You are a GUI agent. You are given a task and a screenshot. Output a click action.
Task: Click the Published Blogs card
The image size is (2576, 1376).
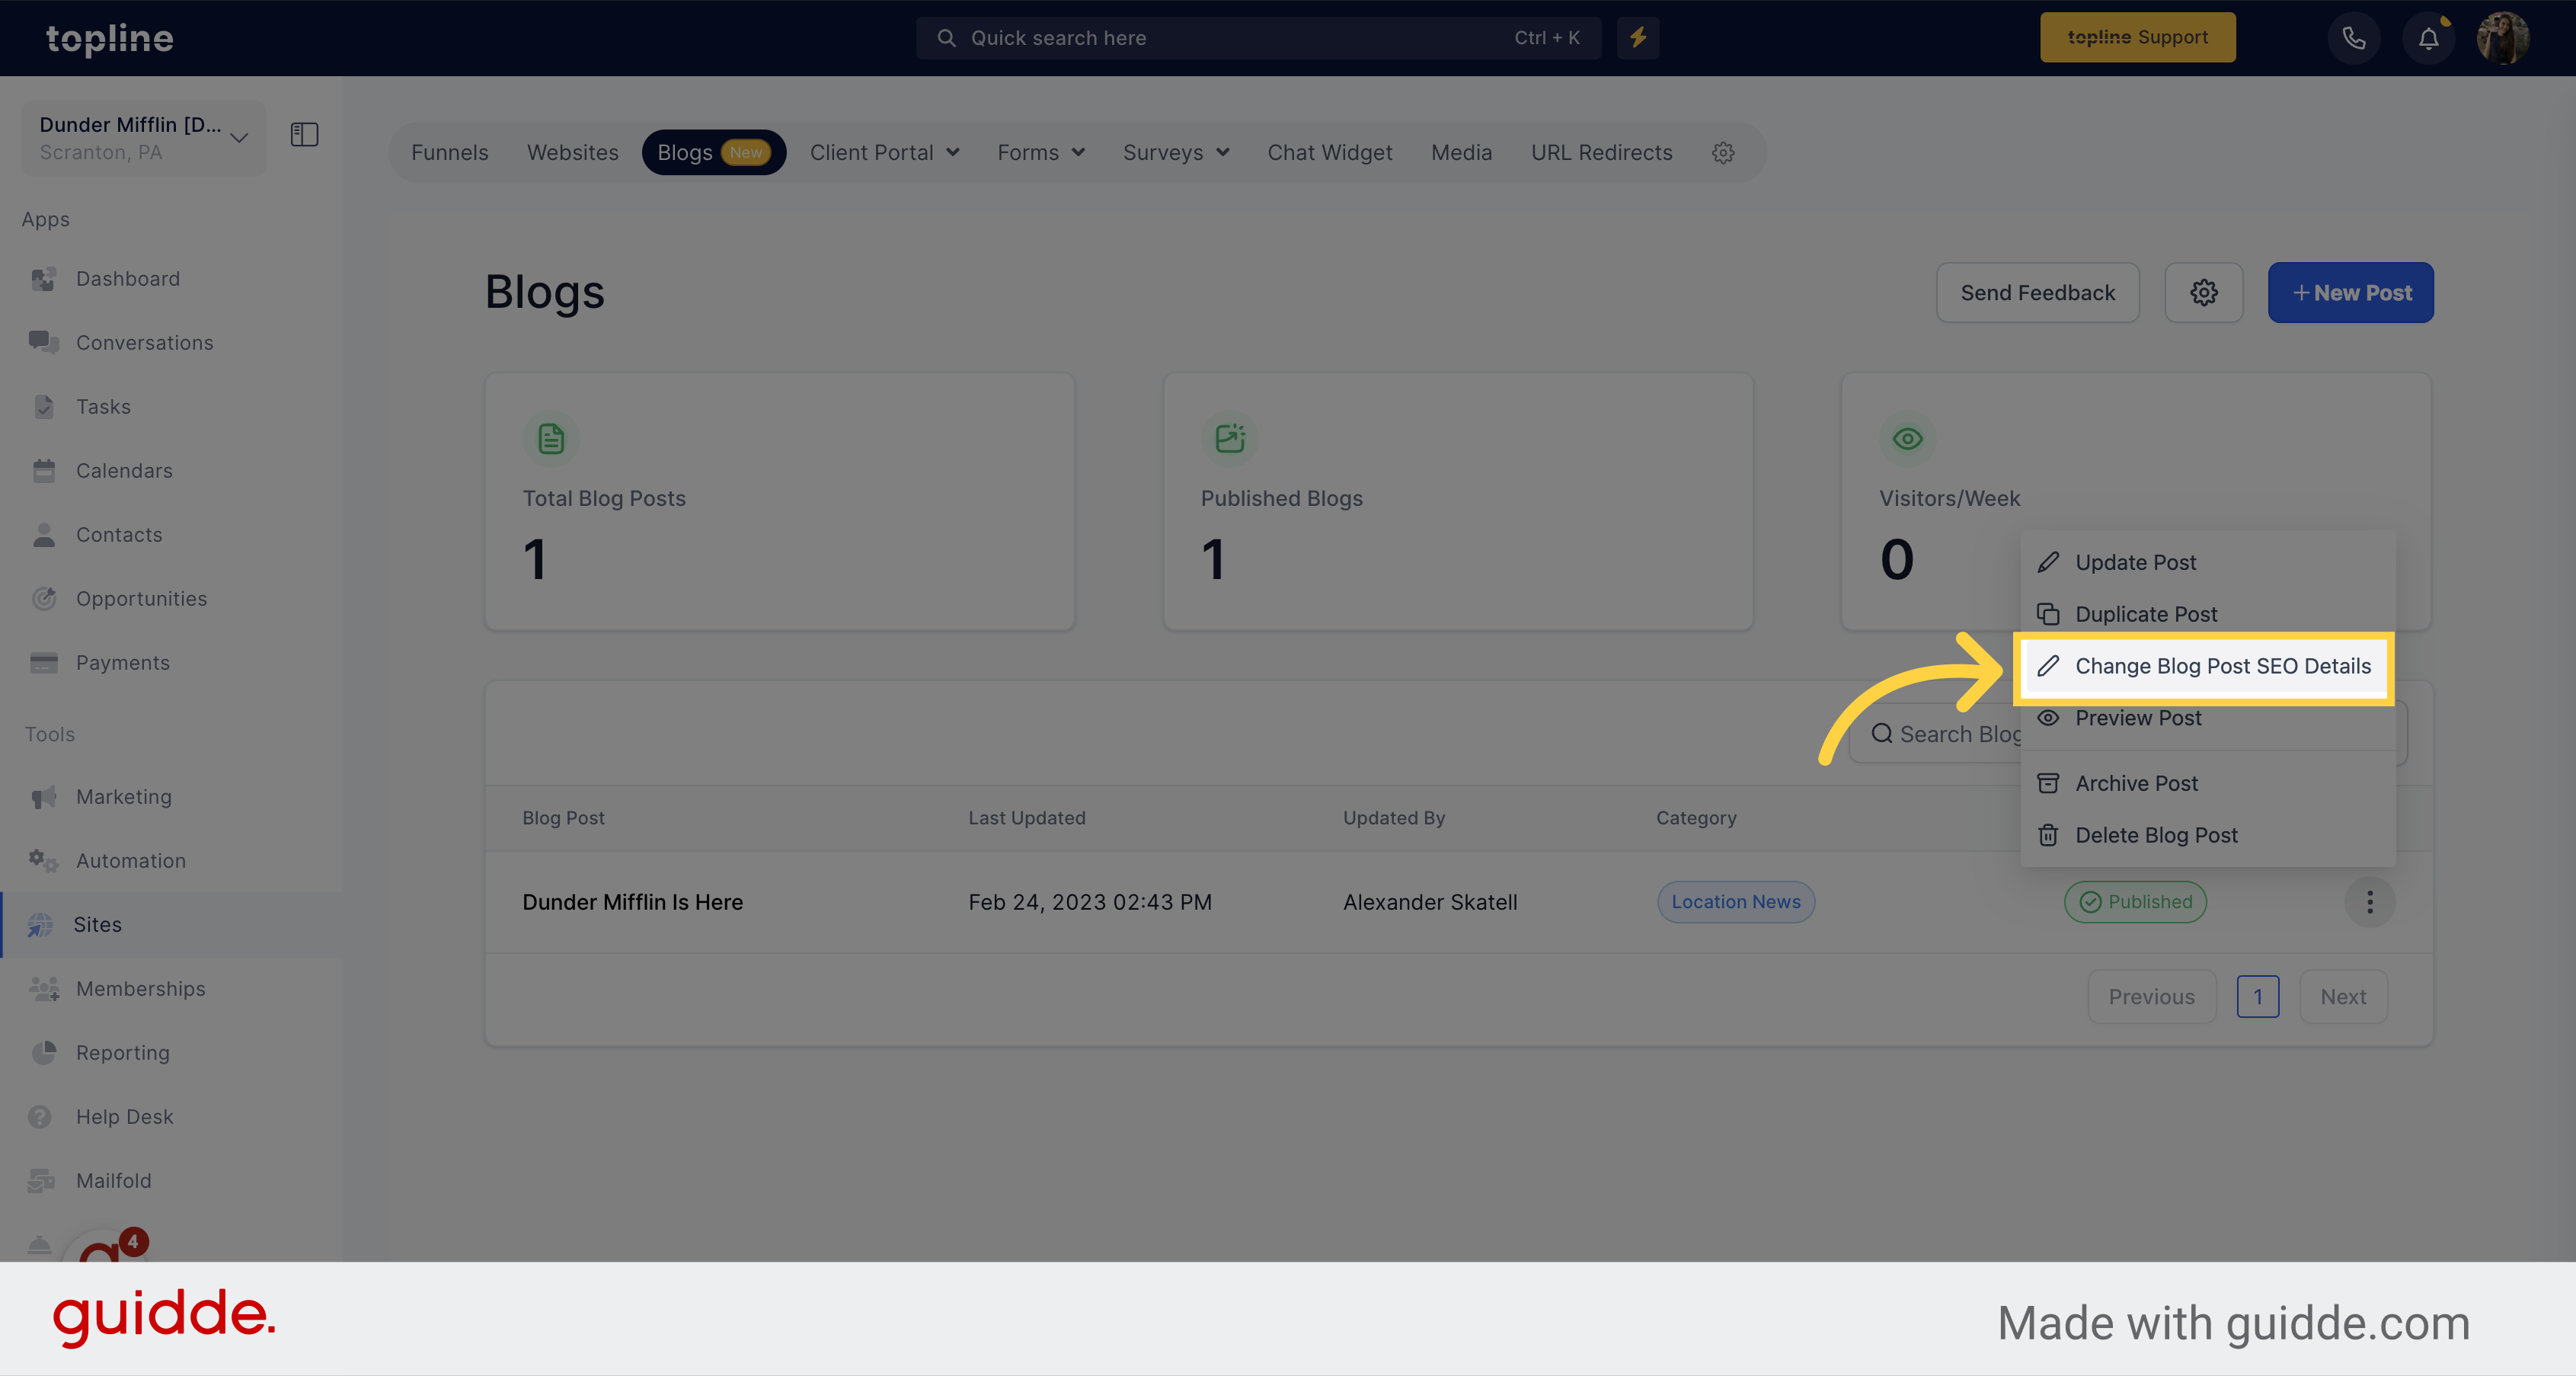pos(1458,502)
